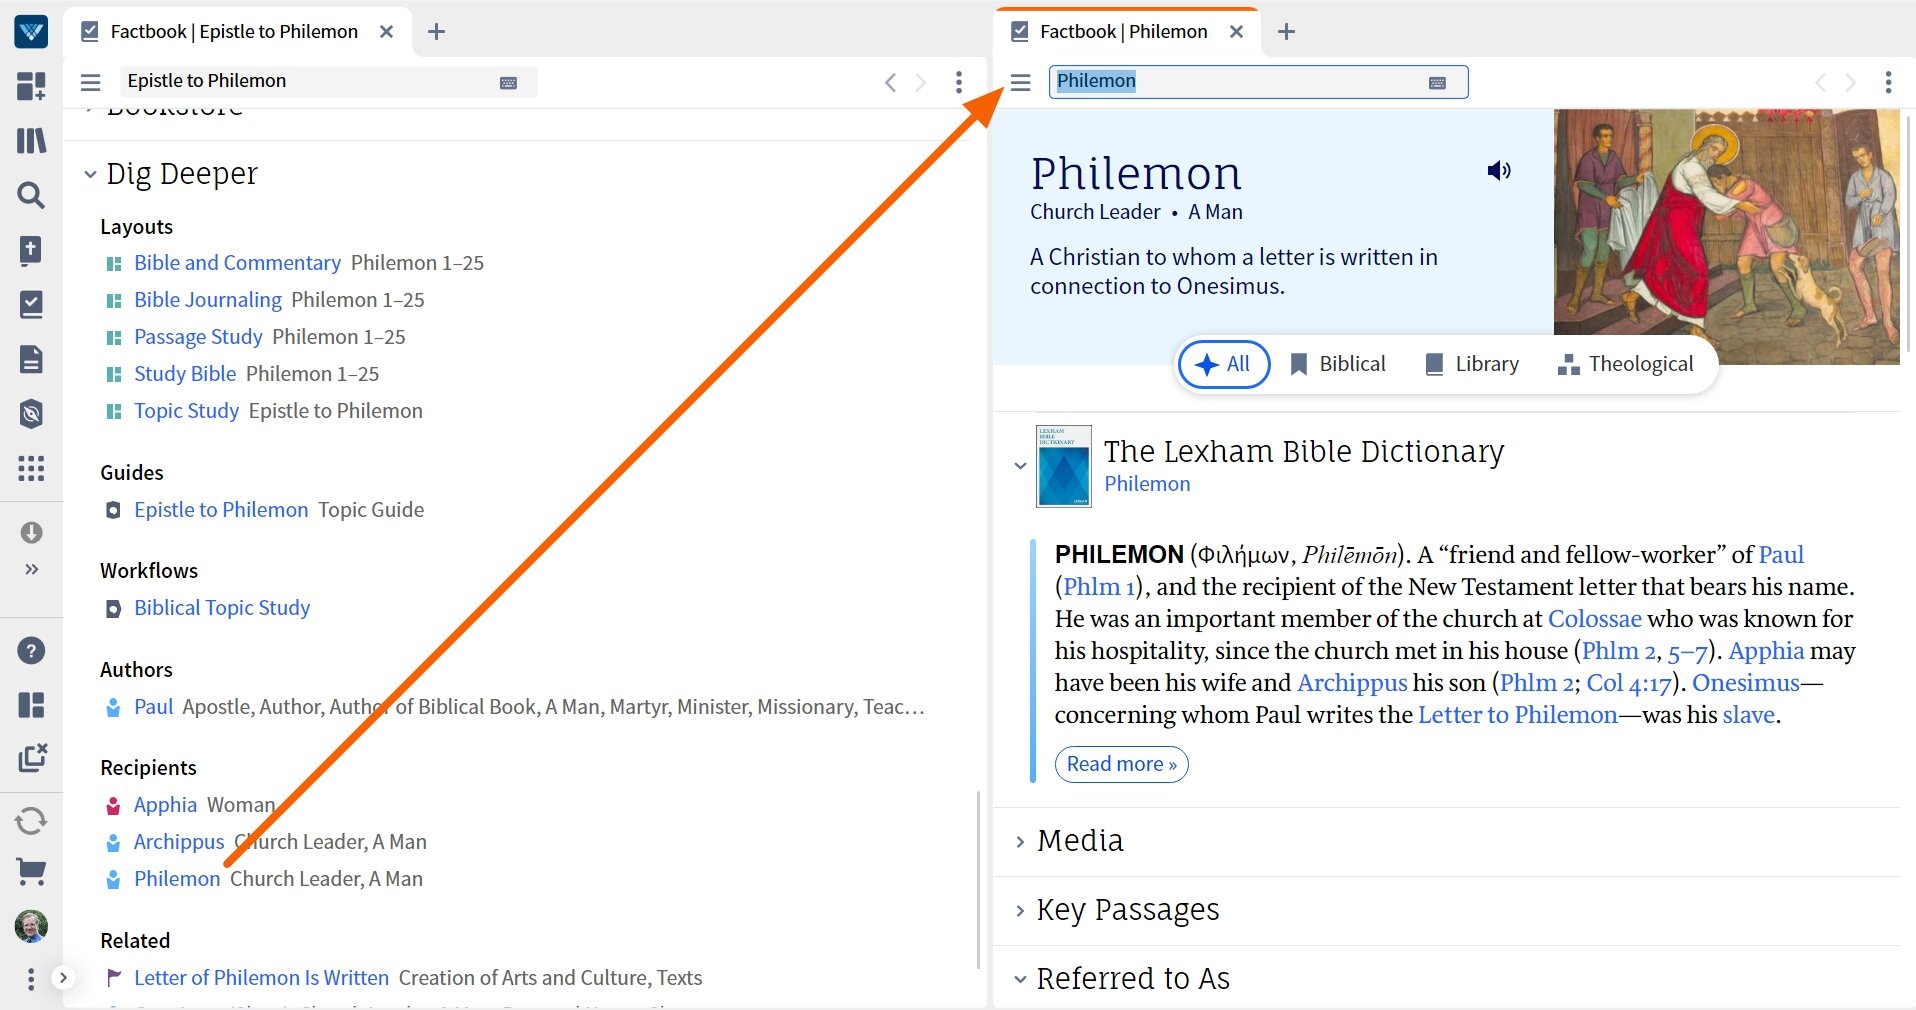Open the sidebar three-dot menu at the bottom
The width and height of the screenshot is (1916, 1010).
pos(31,979)
